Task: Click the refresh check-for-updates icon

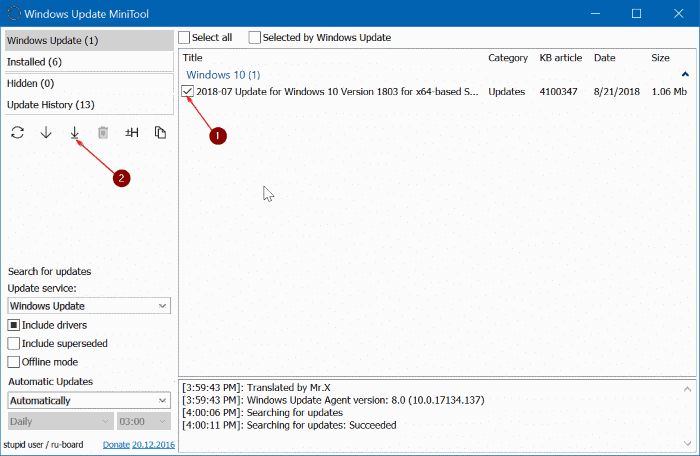Action: tap(17, 133)
